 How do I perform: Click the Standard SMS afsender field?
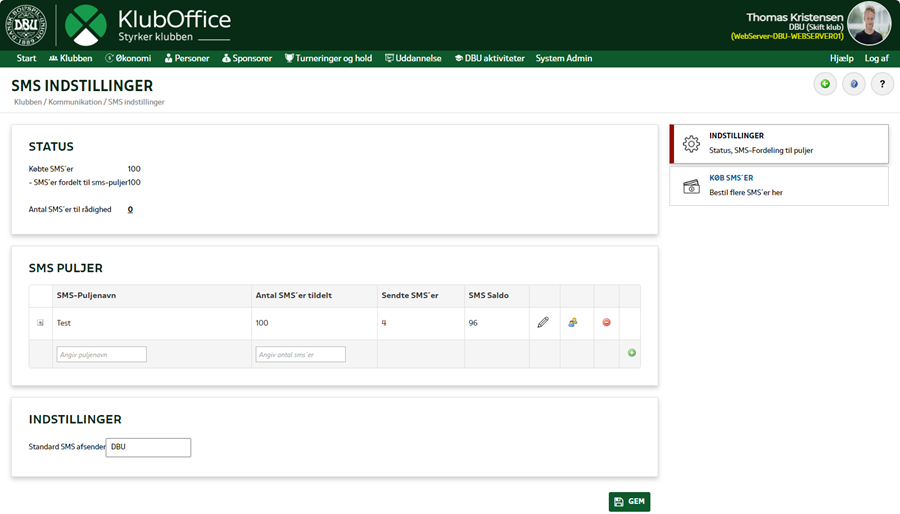148,447
